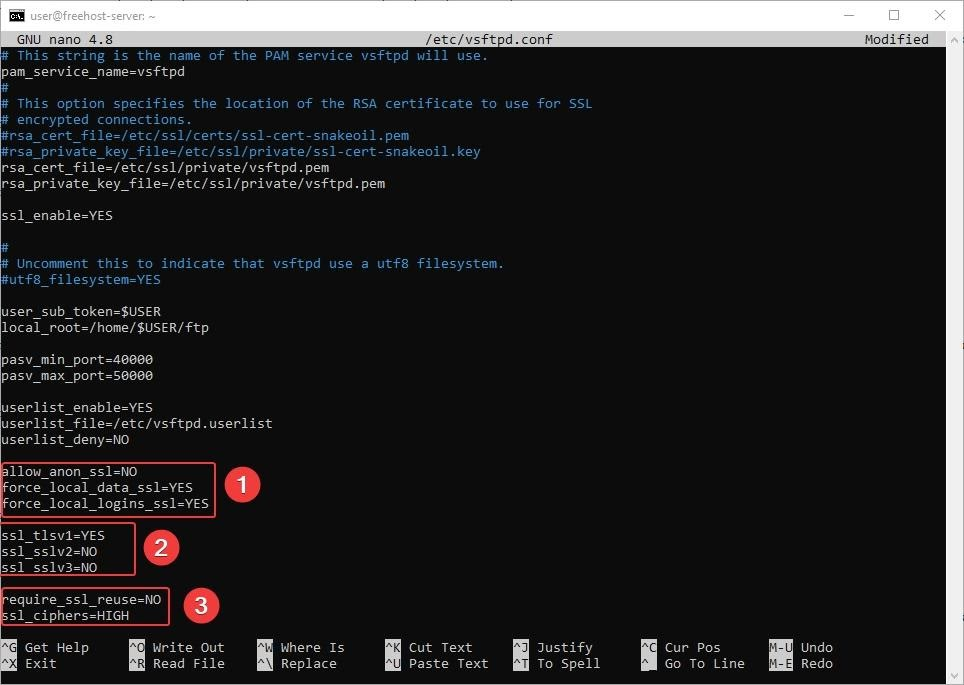Screen dimensions: 964x685
Task: Click the red circle badge numbered 2
Action: click(x=160, y=547)
